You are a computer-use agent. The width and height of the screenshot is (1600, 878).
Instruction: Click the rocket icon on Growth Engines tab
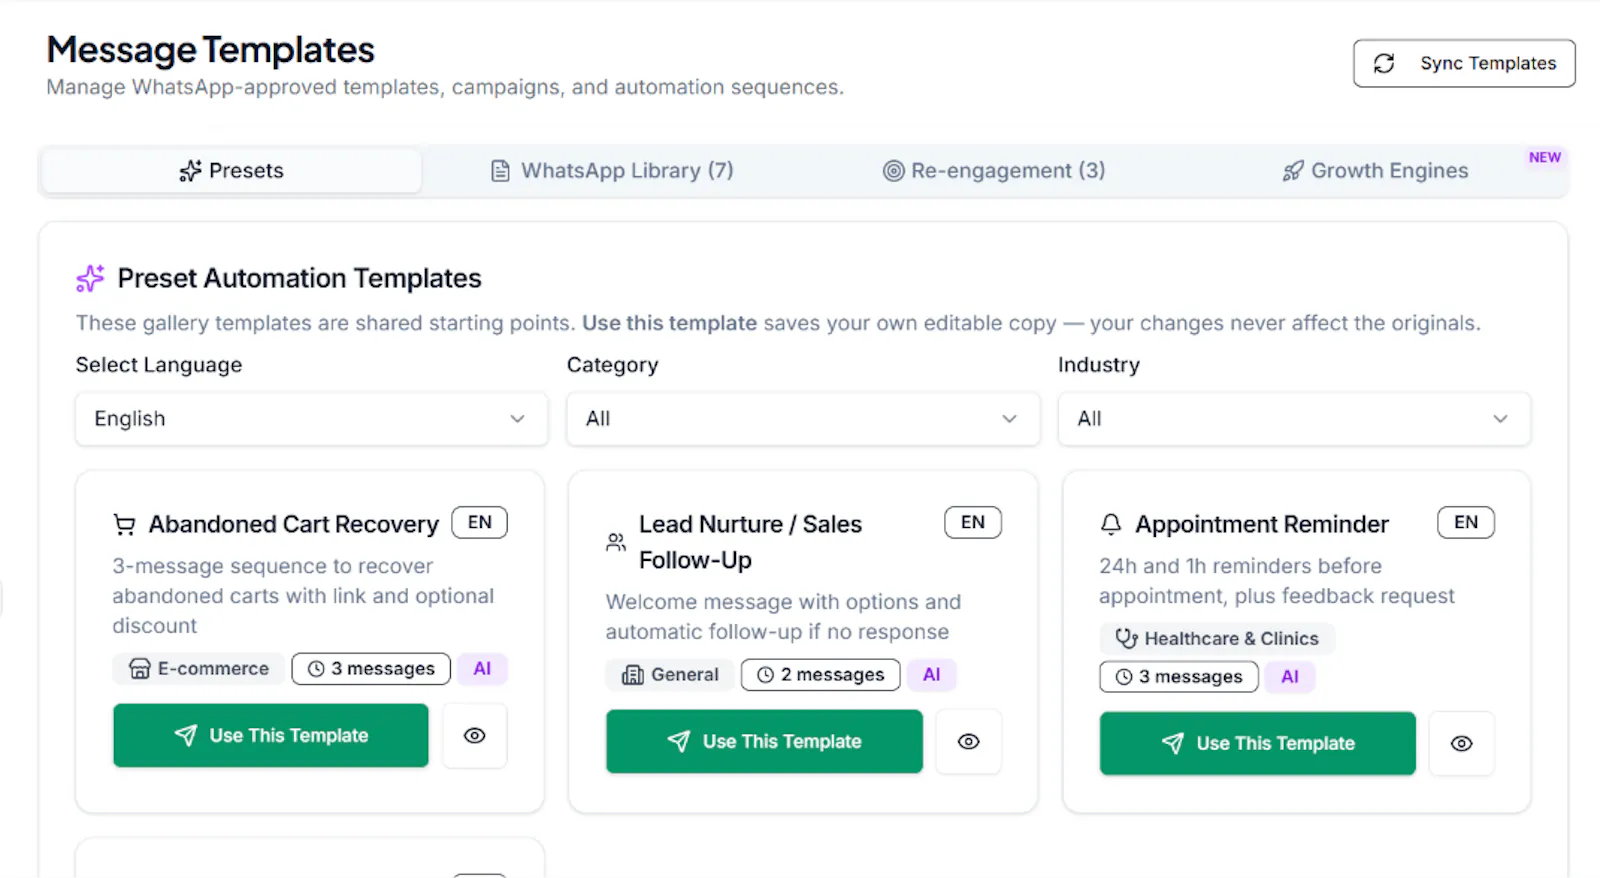click(x=1293, y=171)
